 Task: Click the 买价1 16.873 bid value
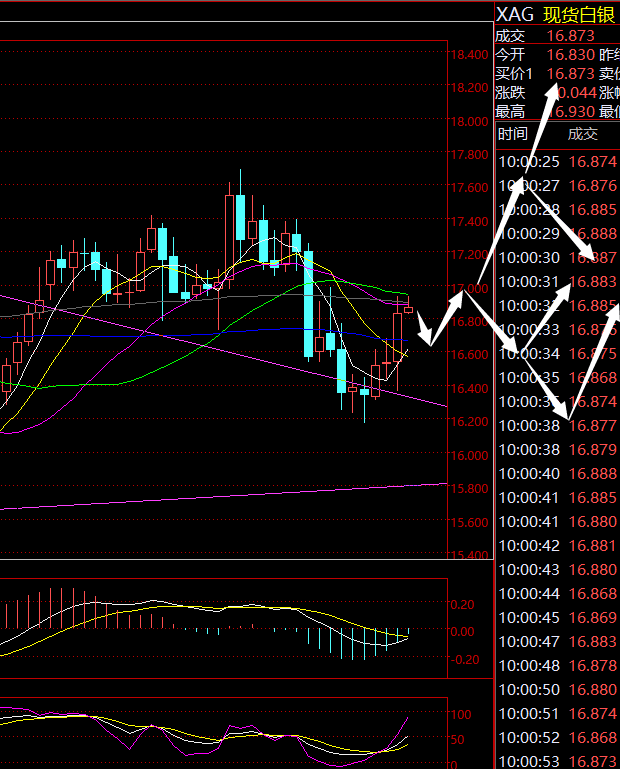(x=570, y=74)
